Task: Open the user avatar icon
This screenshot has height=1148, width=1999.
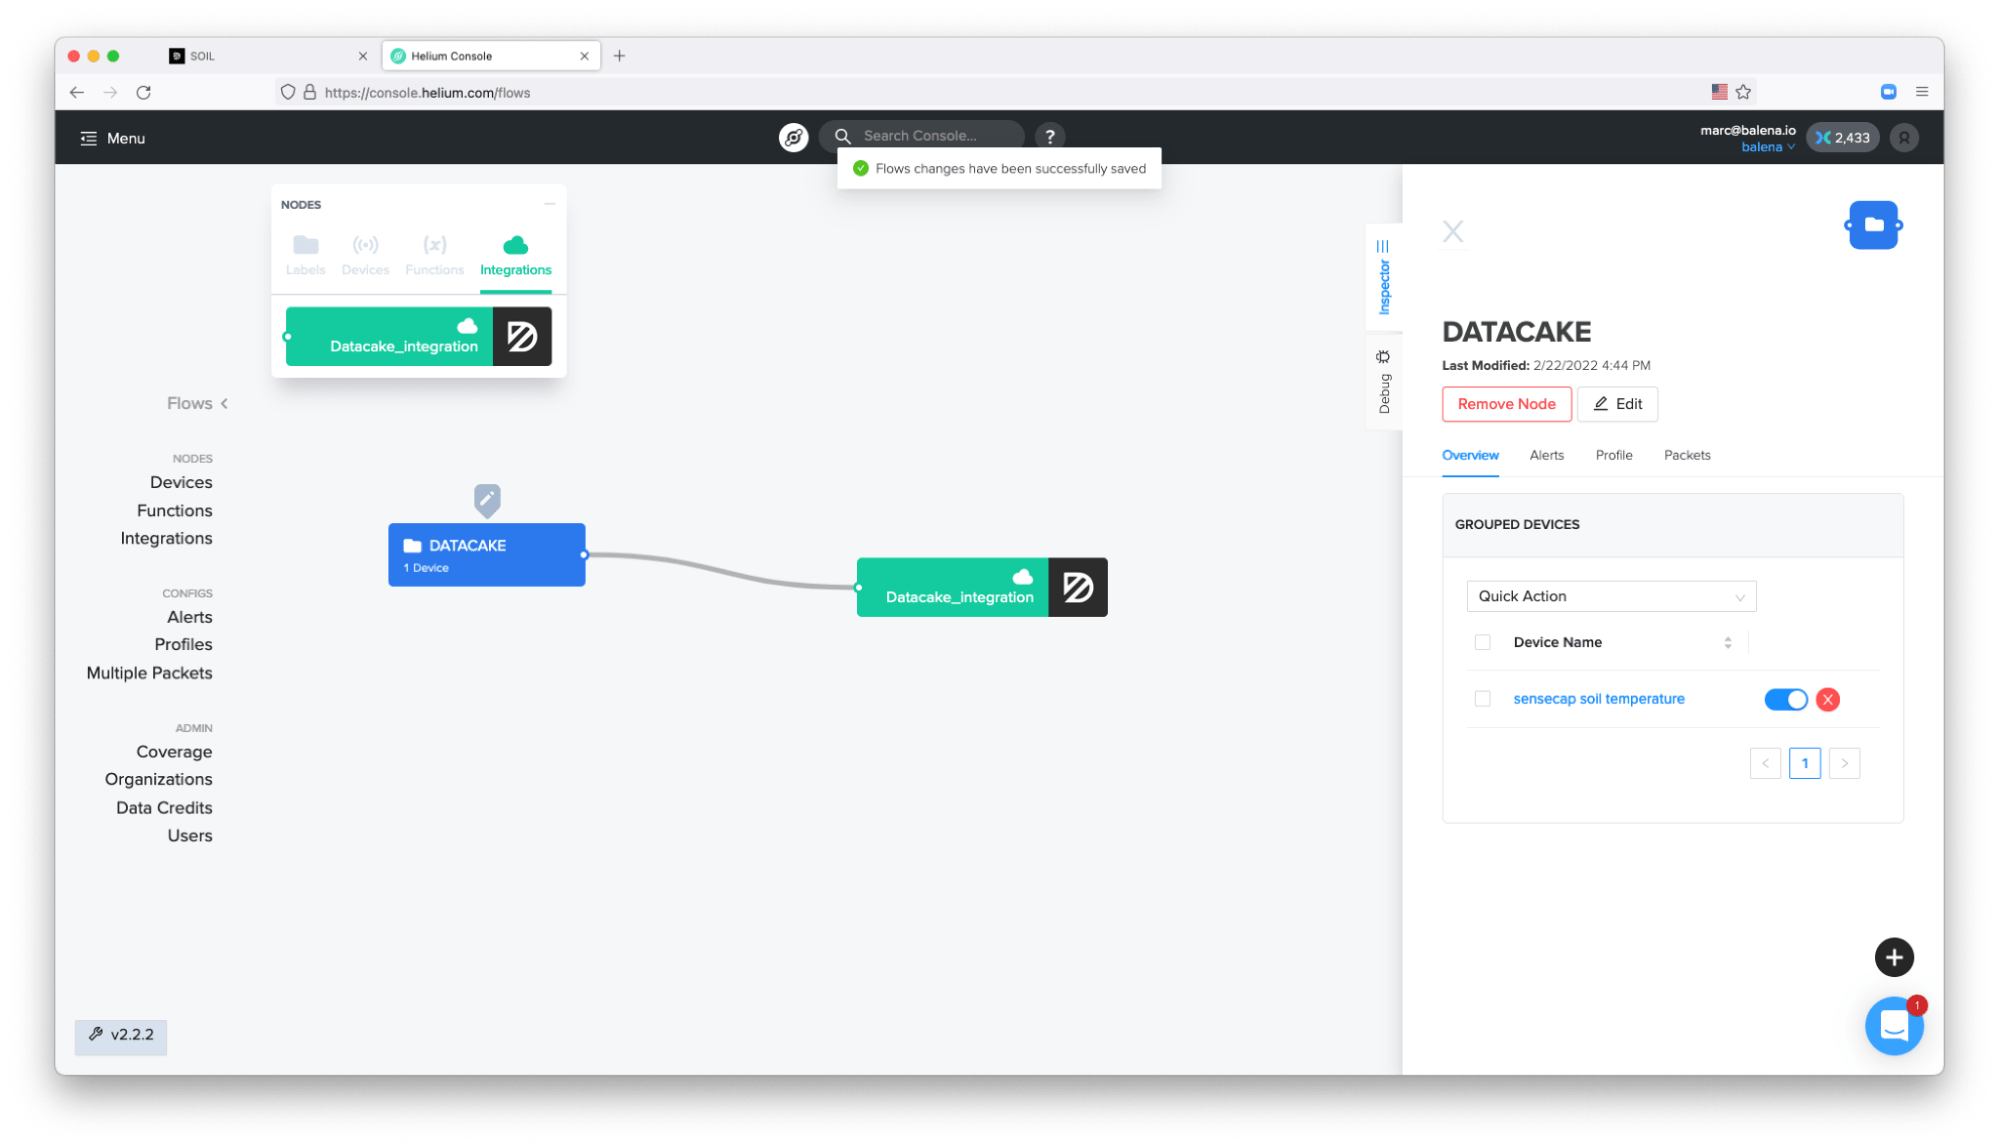Action: click(x=1904, y=138)
